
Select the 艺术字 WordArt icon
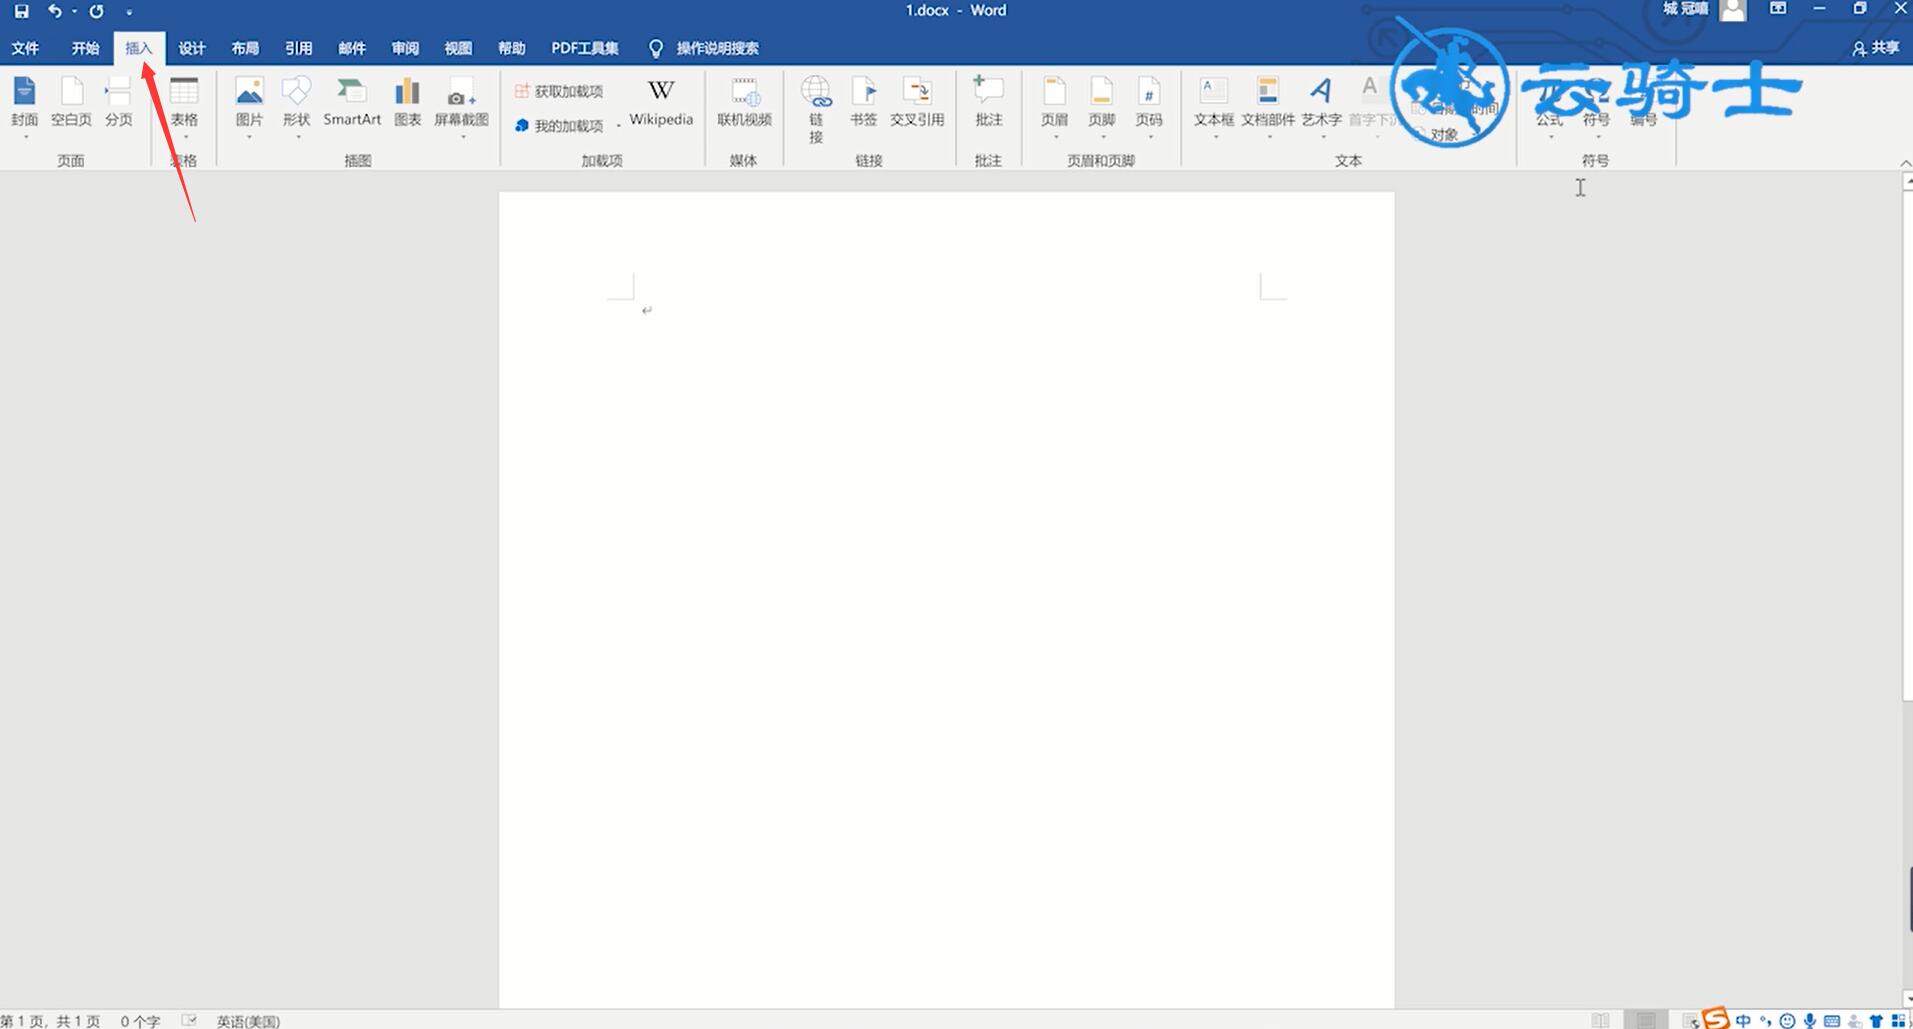point(1321,105)
